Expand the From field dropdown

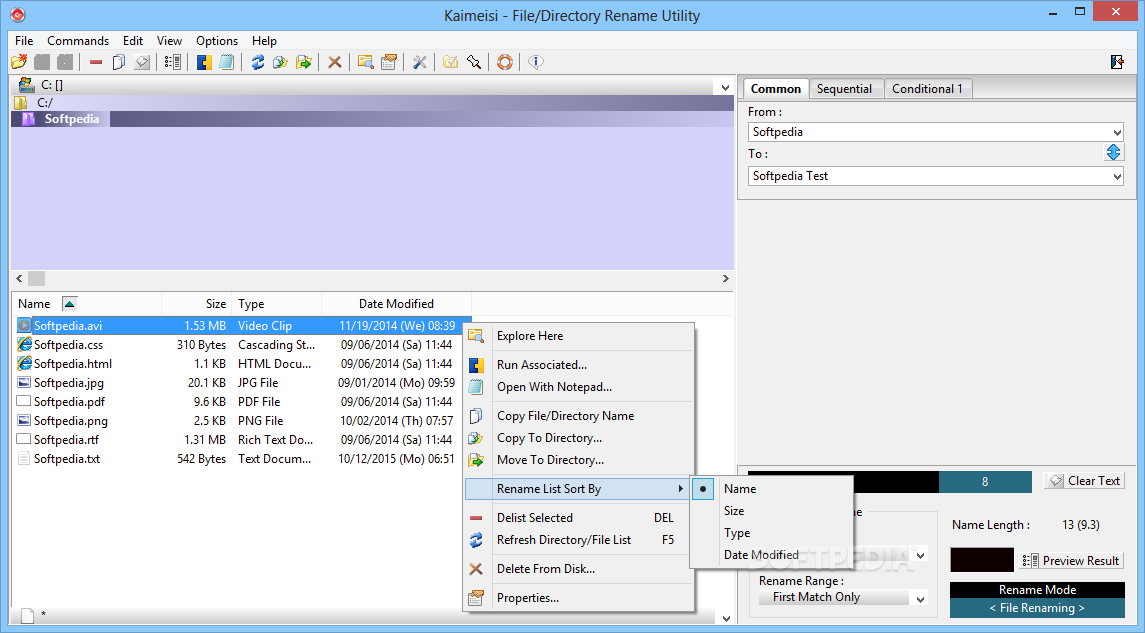tap(1117, 132)
